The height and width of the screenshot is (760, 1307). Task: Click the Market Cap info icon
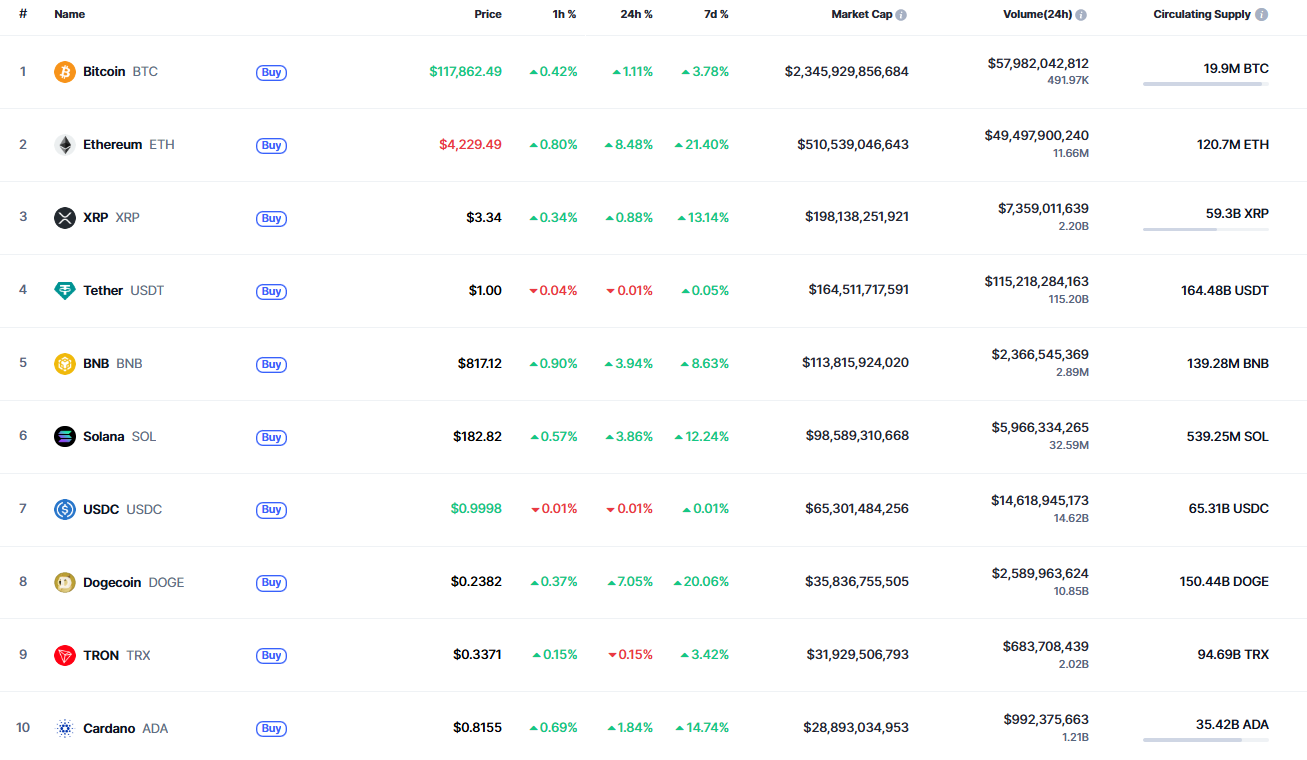coord(901,15)
